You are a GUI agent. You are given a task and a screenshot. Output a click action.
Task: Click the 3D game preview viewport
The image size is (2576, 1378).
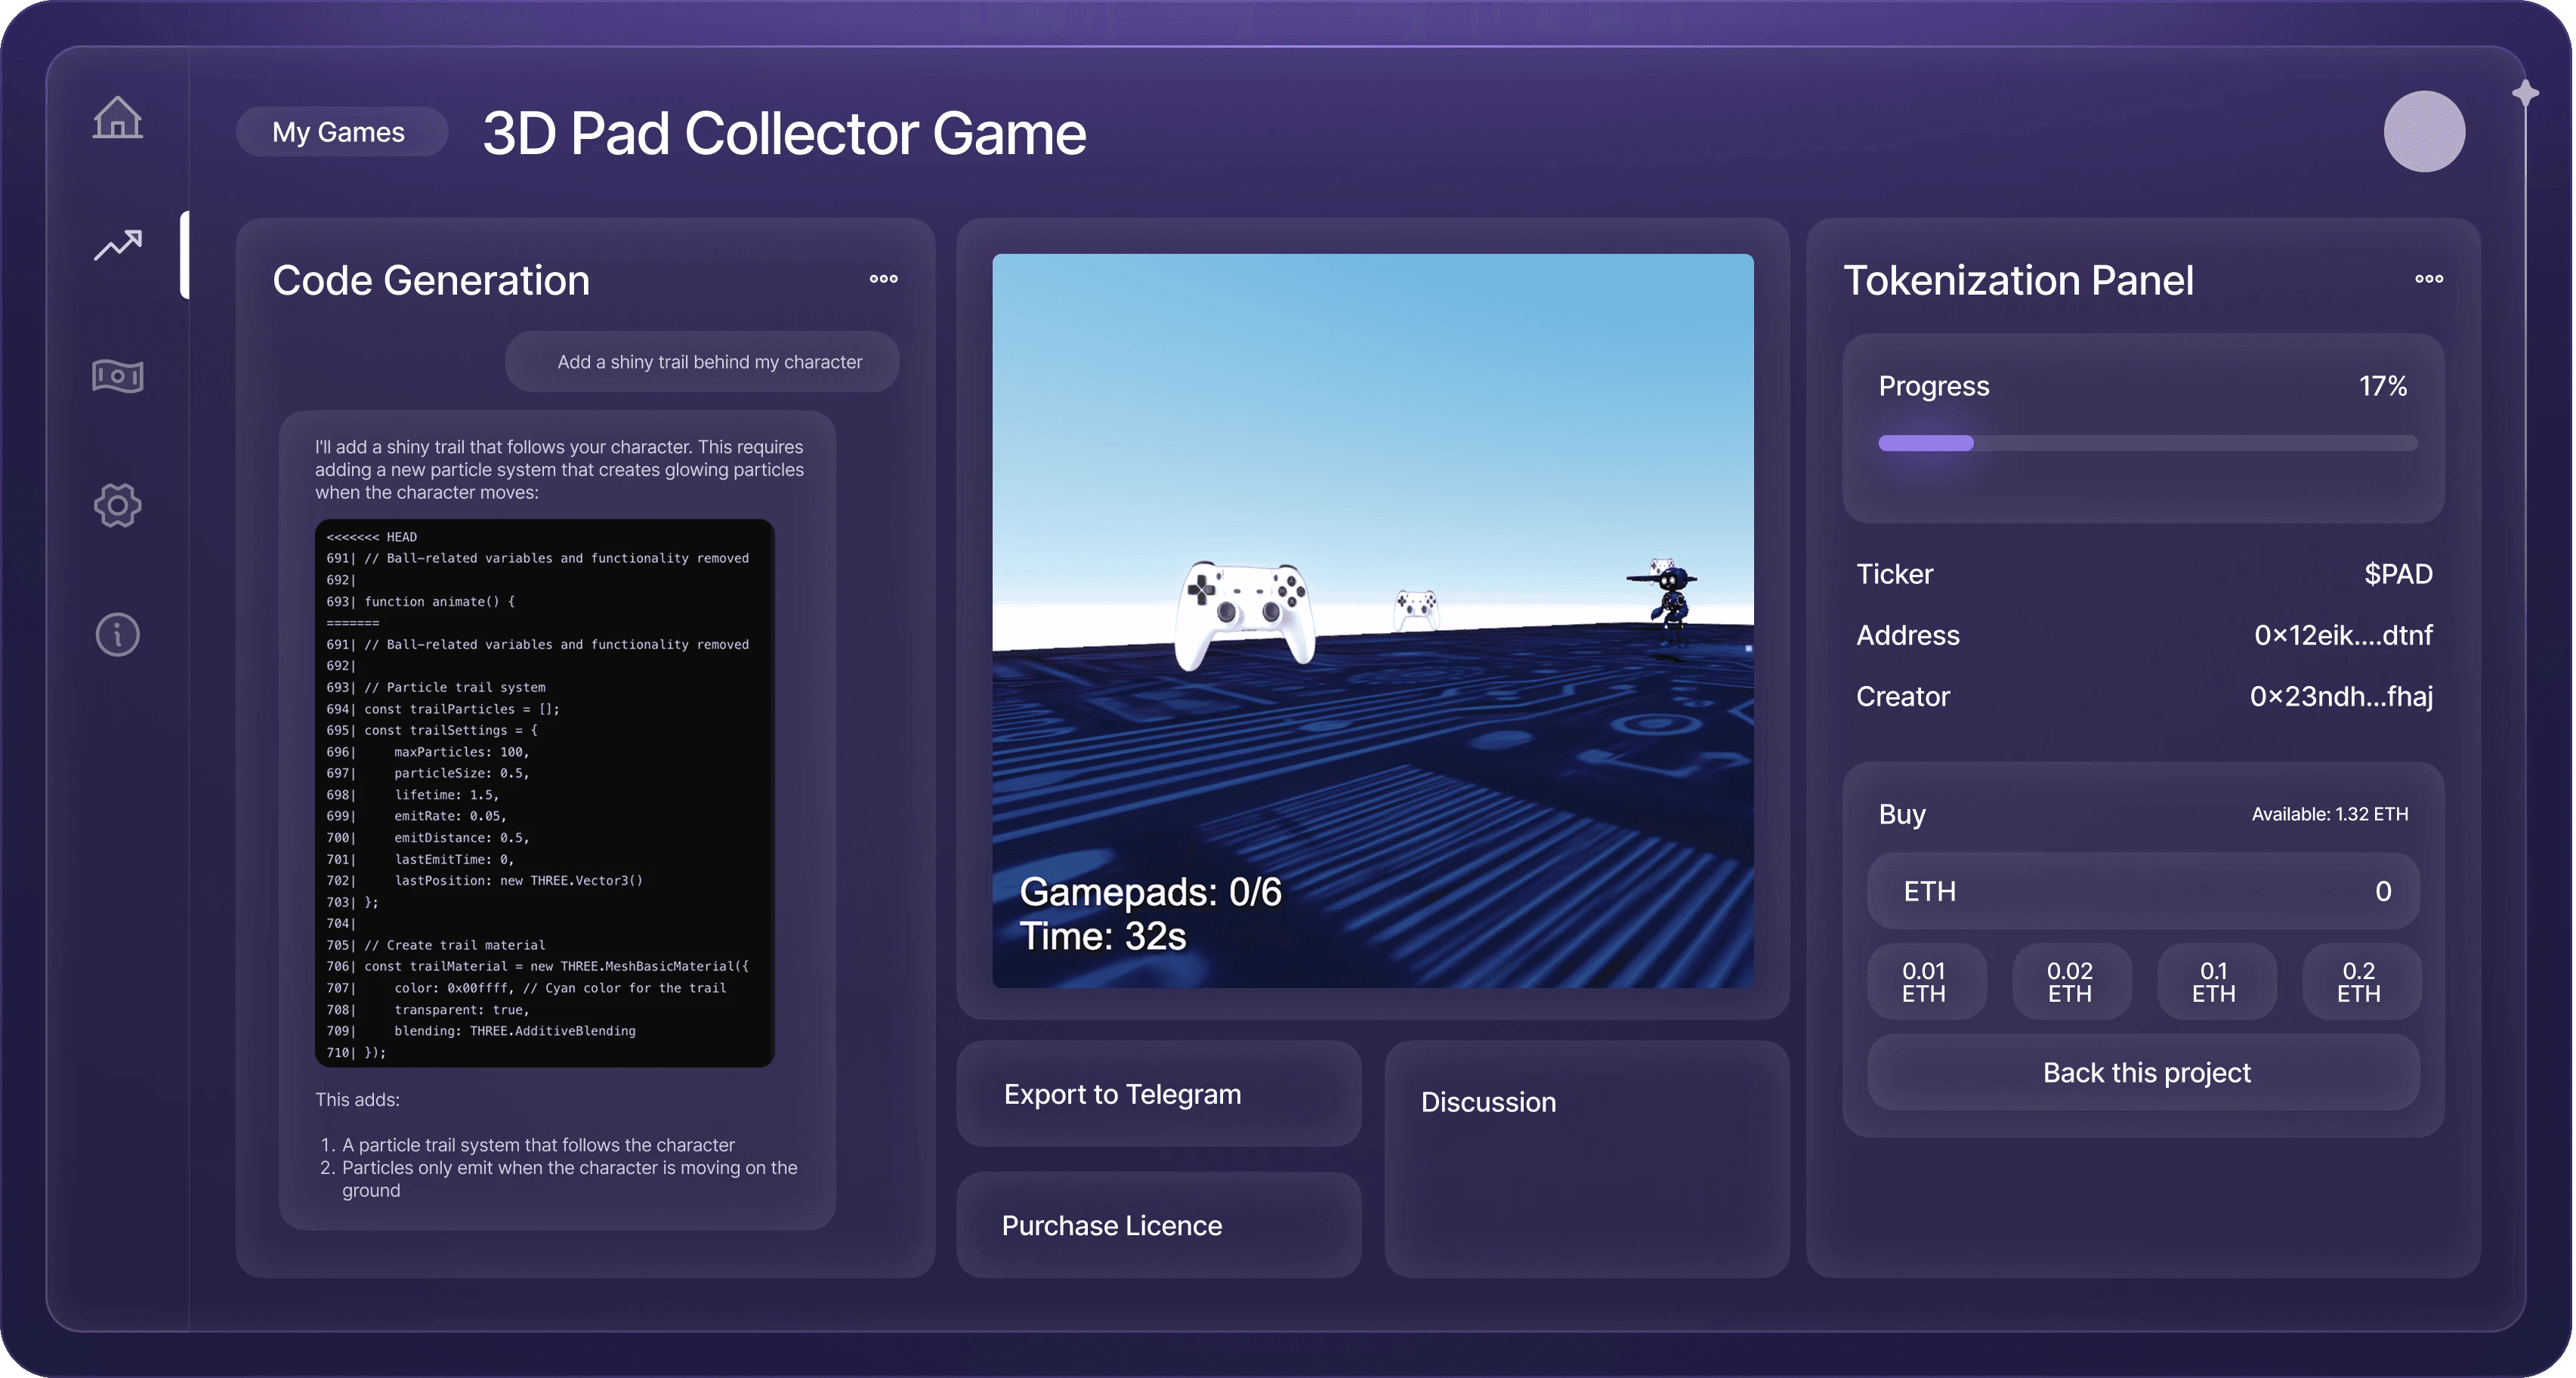tap(1372, 620)
